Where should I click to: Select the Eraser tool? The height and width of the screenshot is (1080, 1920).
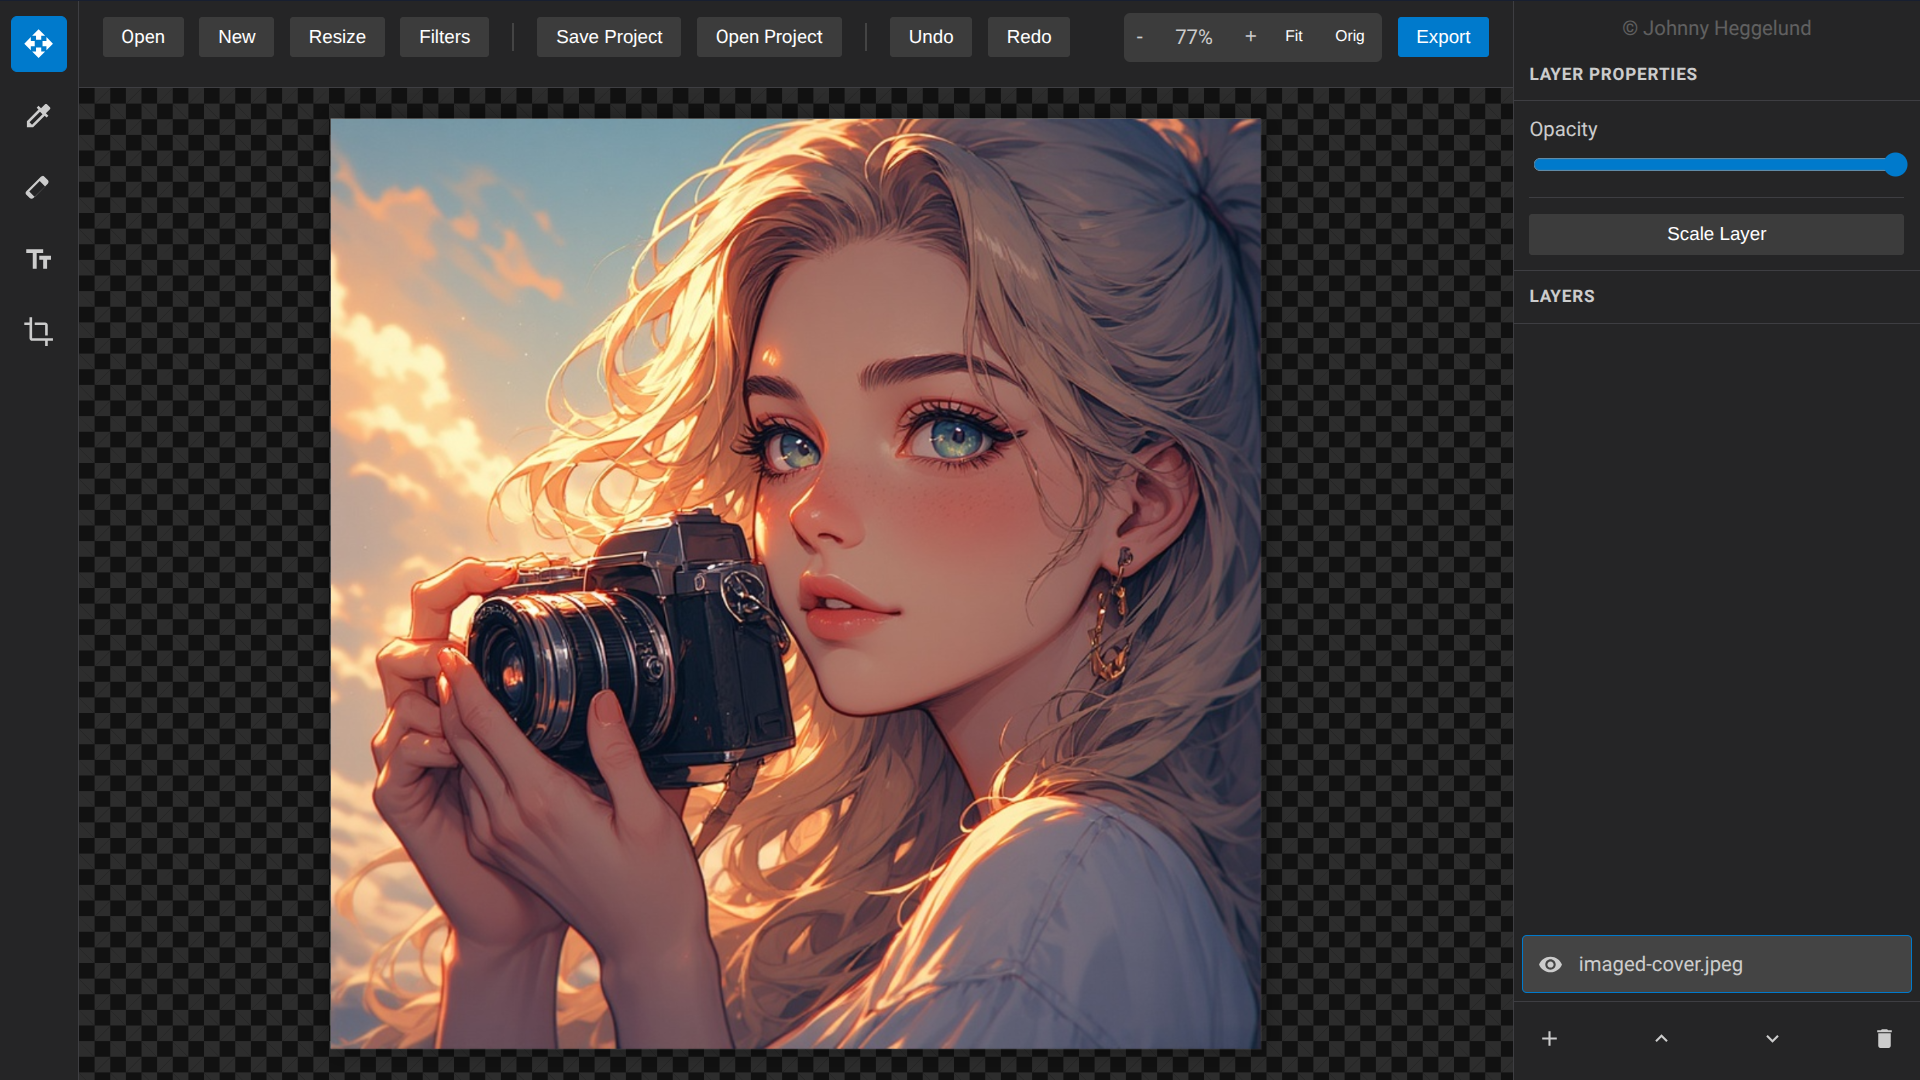click(38, 188)
